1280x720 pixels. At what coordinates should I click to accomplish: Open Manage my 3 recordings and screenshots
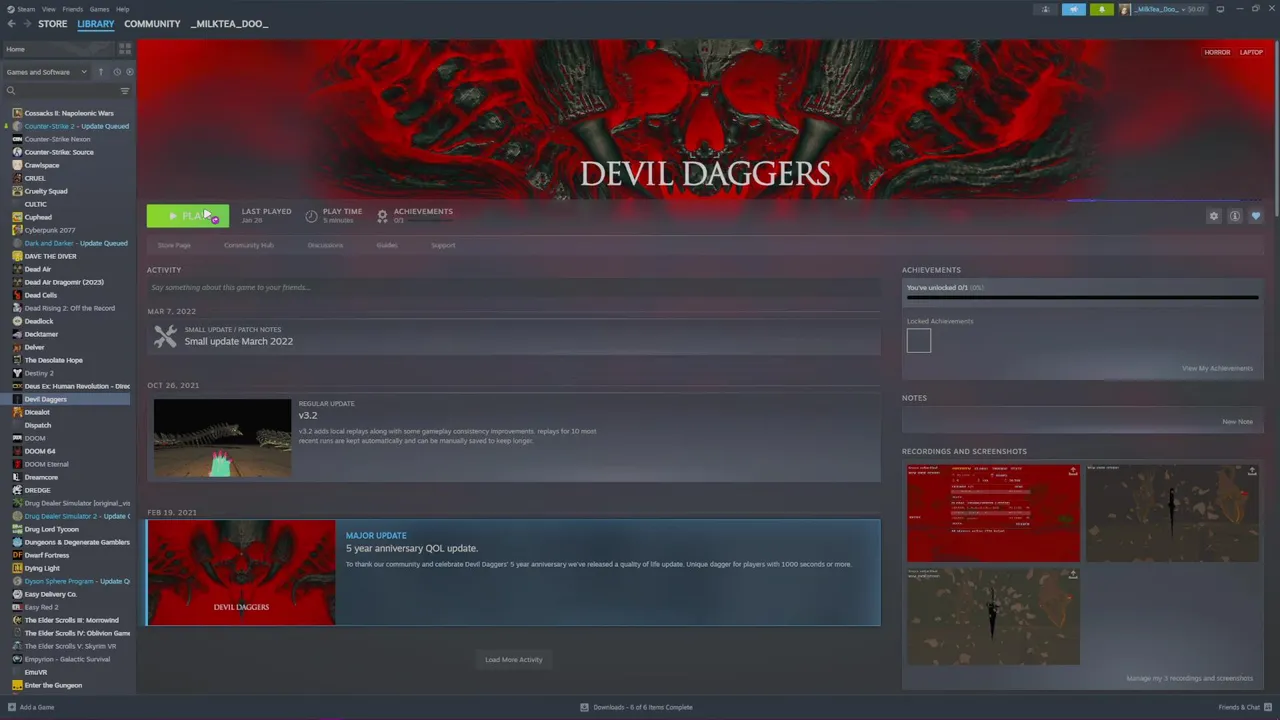pyautogui.click(x=1189, y=678)
